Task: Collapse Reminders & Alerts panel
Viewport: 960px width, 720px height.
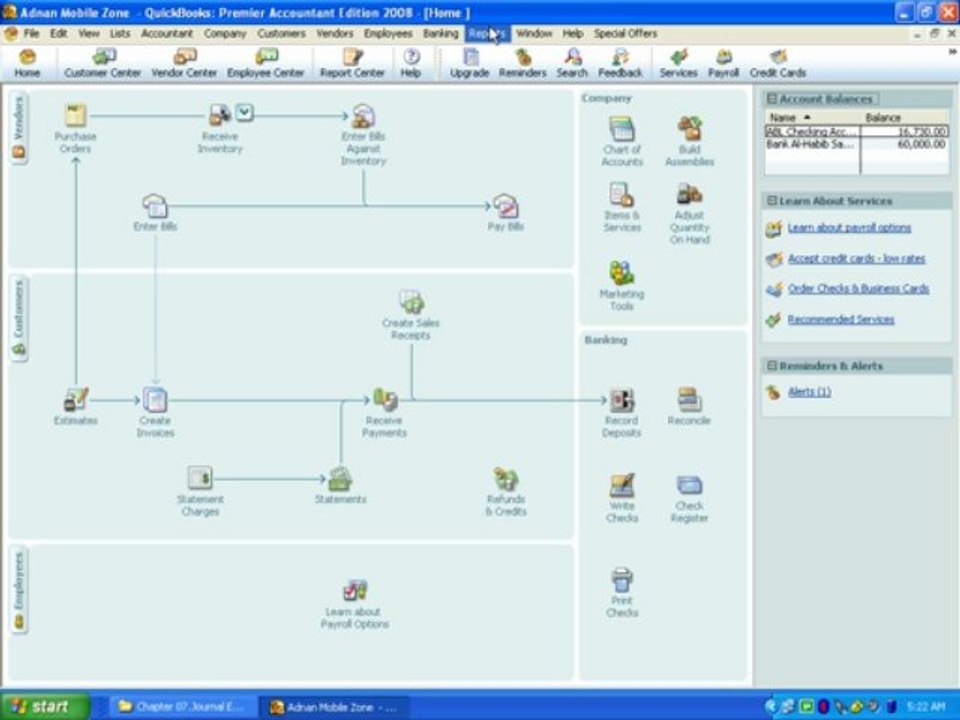Action: point(772,366)
